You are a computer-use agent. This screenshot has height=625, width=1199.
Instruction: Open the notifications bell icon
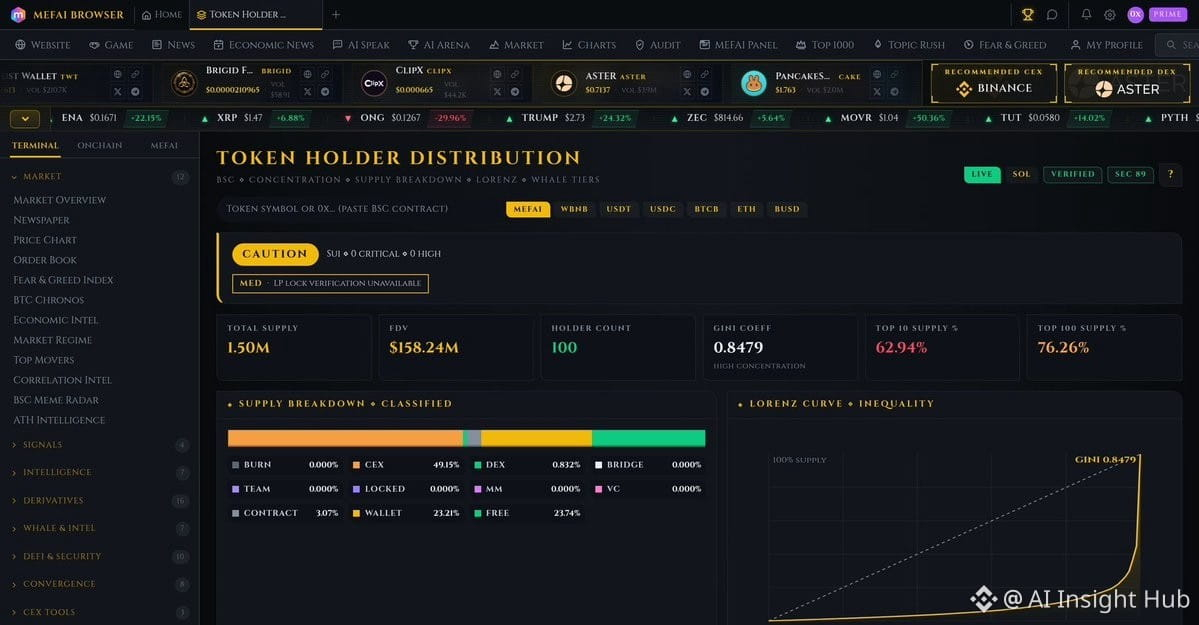click(1086, 15)
